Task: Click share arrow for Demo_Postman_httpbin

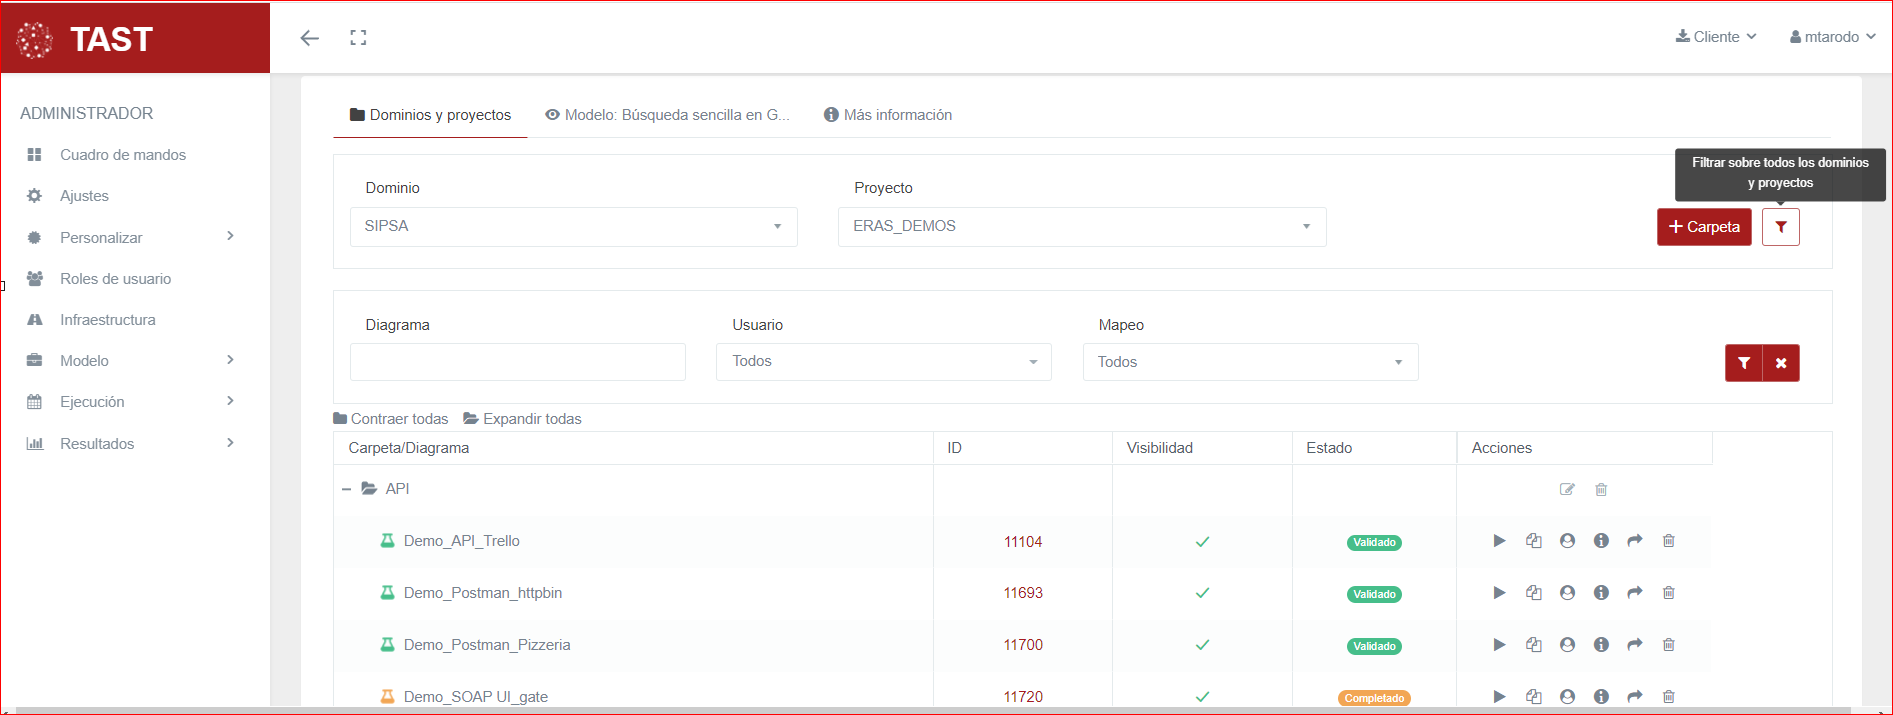Action: pyautogui.click(x=1635, y=593)
